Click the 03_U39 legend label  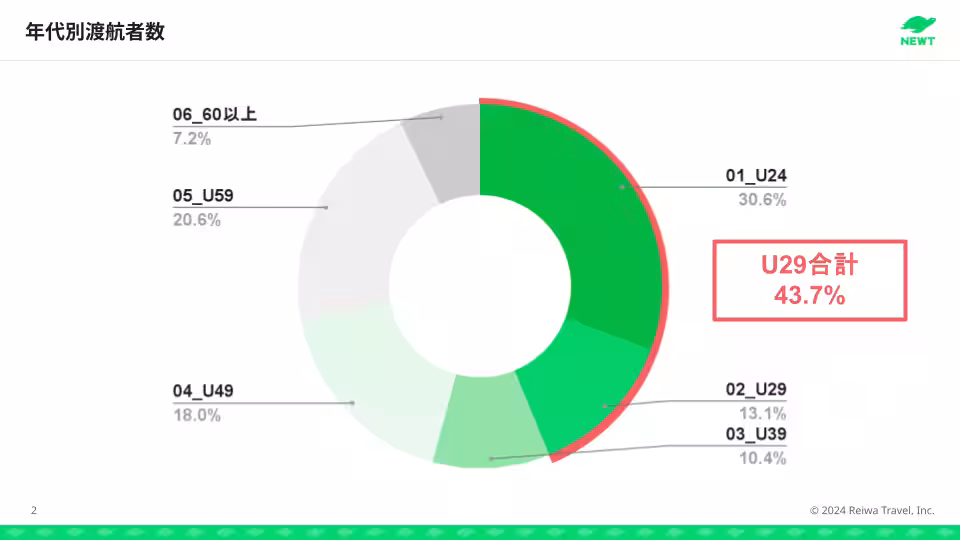coord(756,435)
